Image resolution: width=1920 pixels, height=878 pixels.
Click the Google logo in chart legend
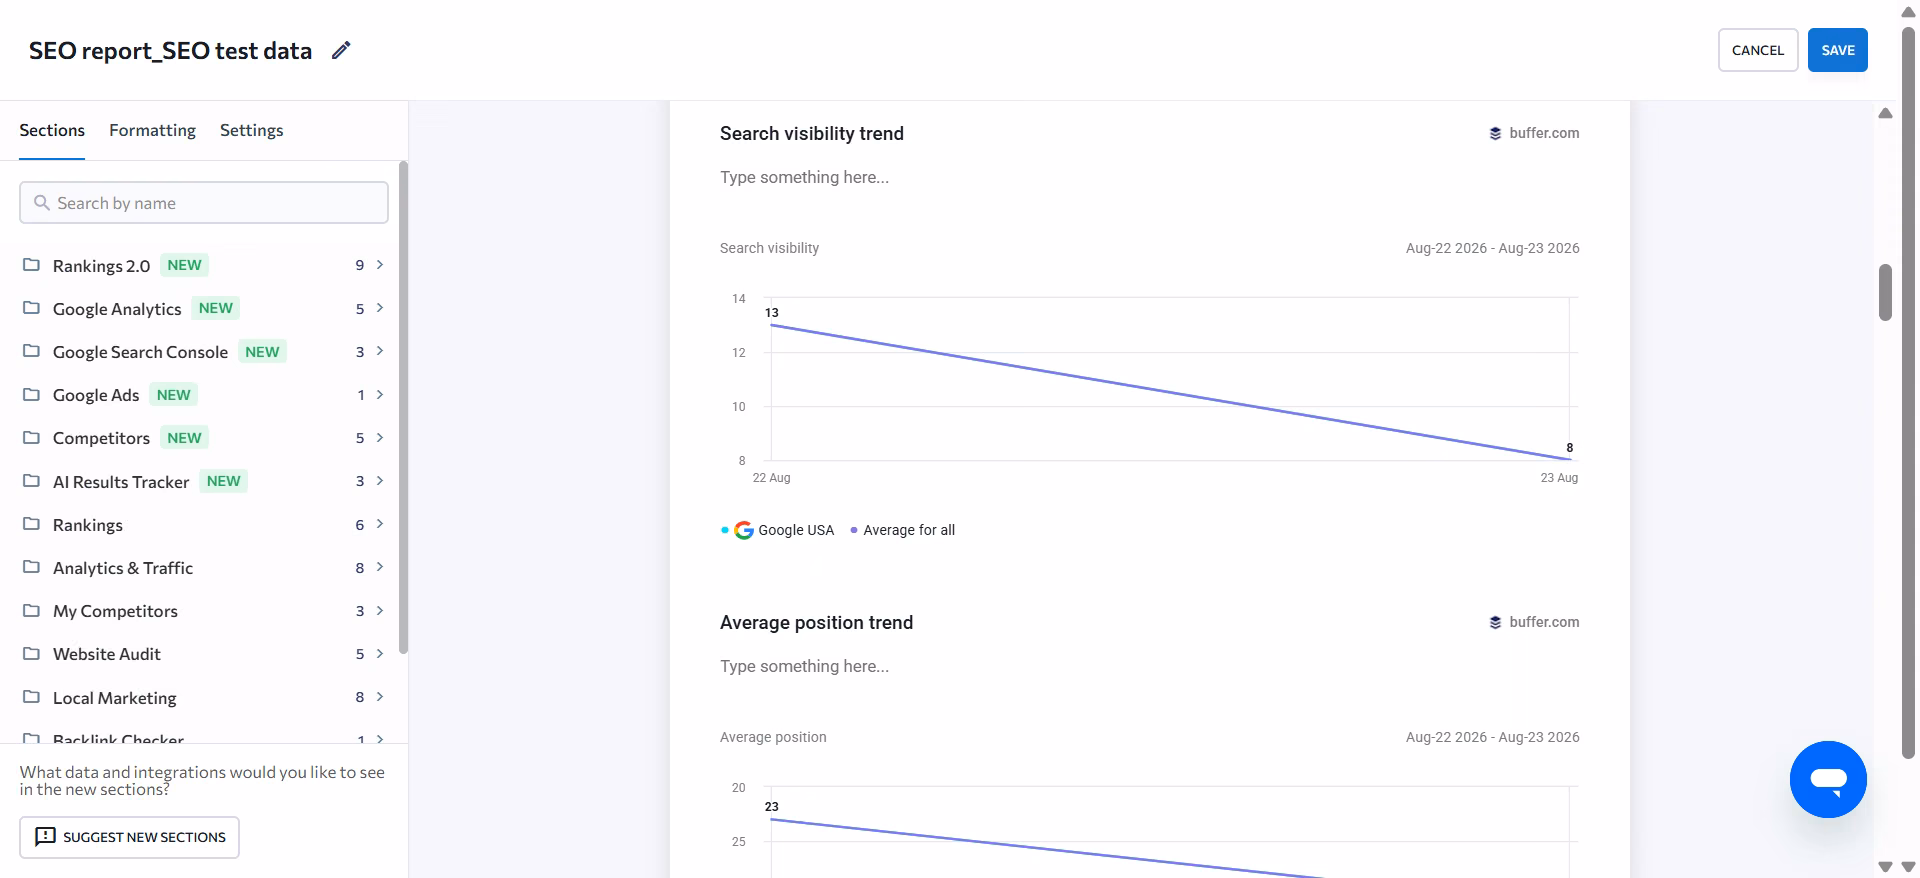(743, 530)
